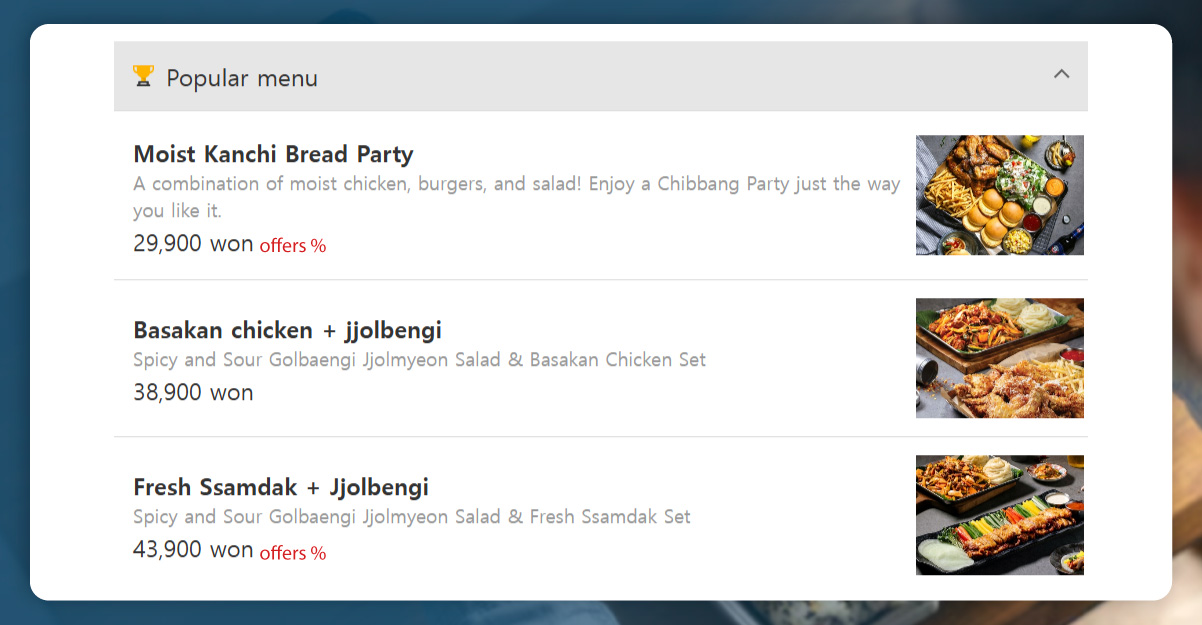Open the Popular menu header bar
1202x625 pixels.
(600, 76)
